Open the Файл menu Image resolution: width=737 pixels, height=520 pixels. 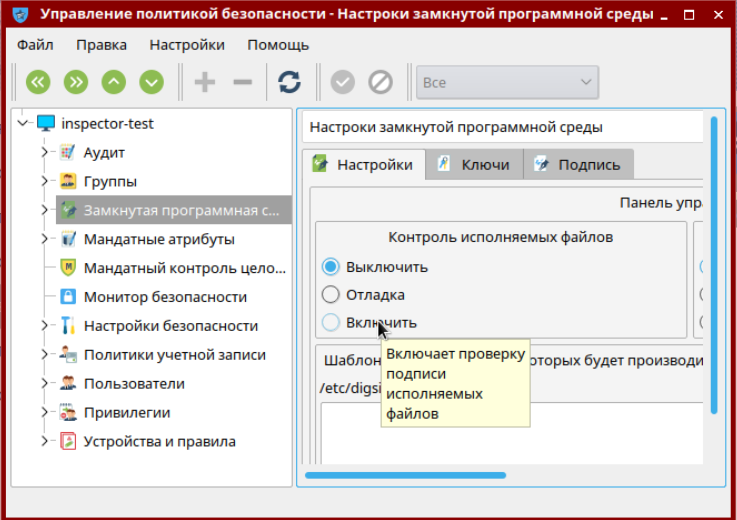point(35,45)
